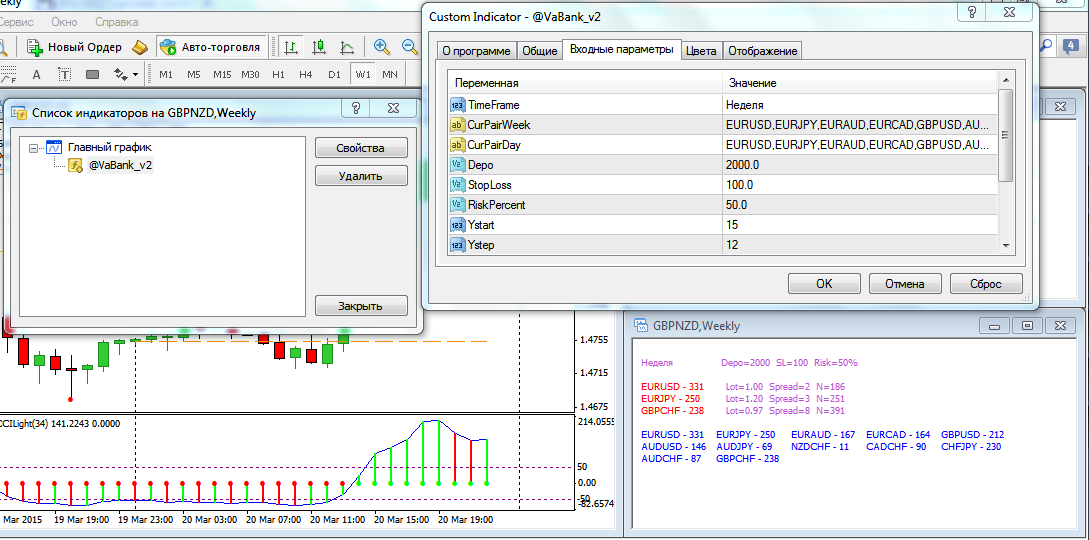This screenshot has width=1089, height=540.
Task: Switch chart to bar chart mode
Action: click(291, 47)
